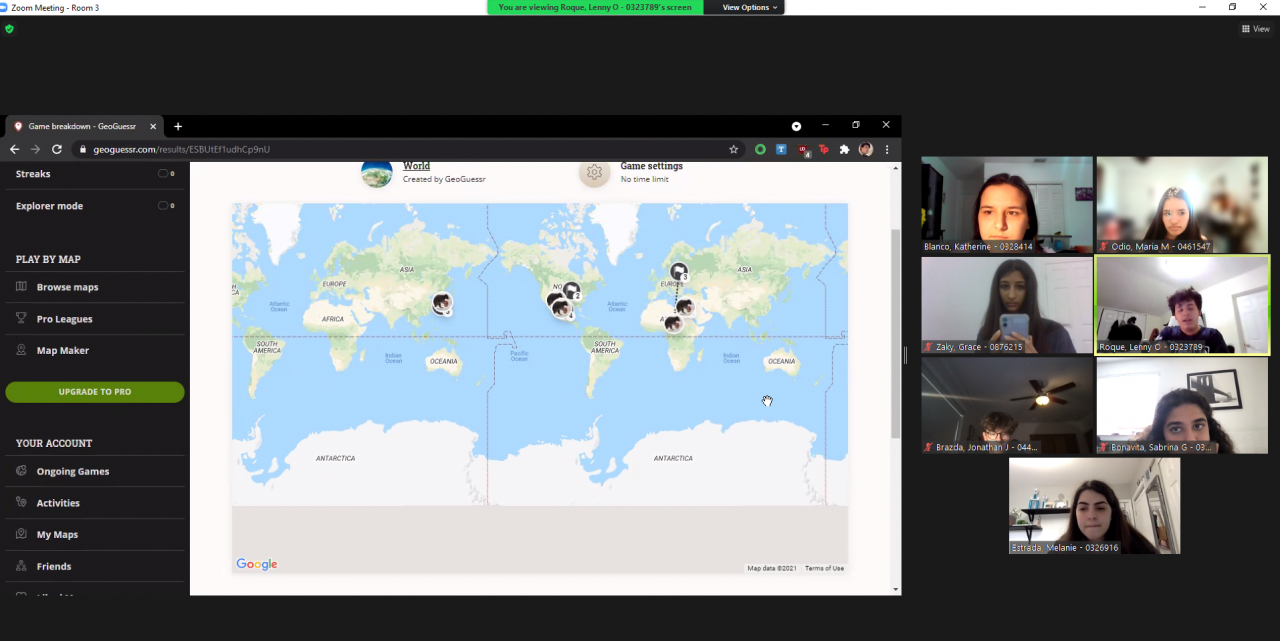1280x641 pixels.
Task: Click the blue T browser extension
Action: 781,149
